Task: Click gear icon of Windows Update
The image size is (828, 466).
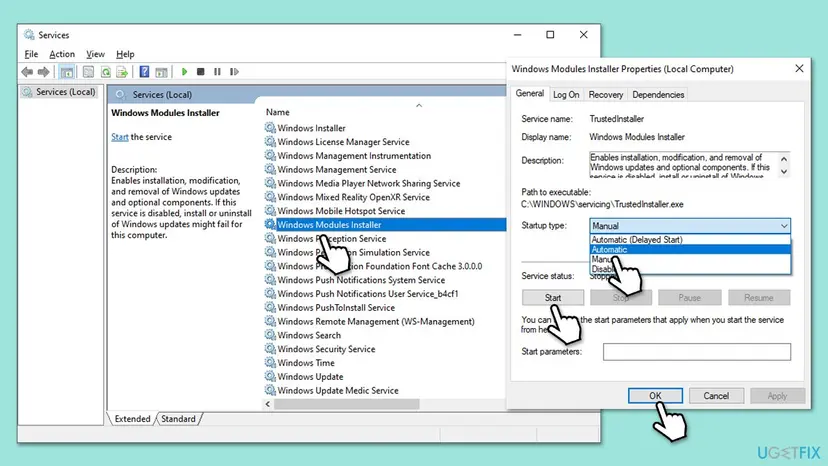Action: tap(270, 376)
